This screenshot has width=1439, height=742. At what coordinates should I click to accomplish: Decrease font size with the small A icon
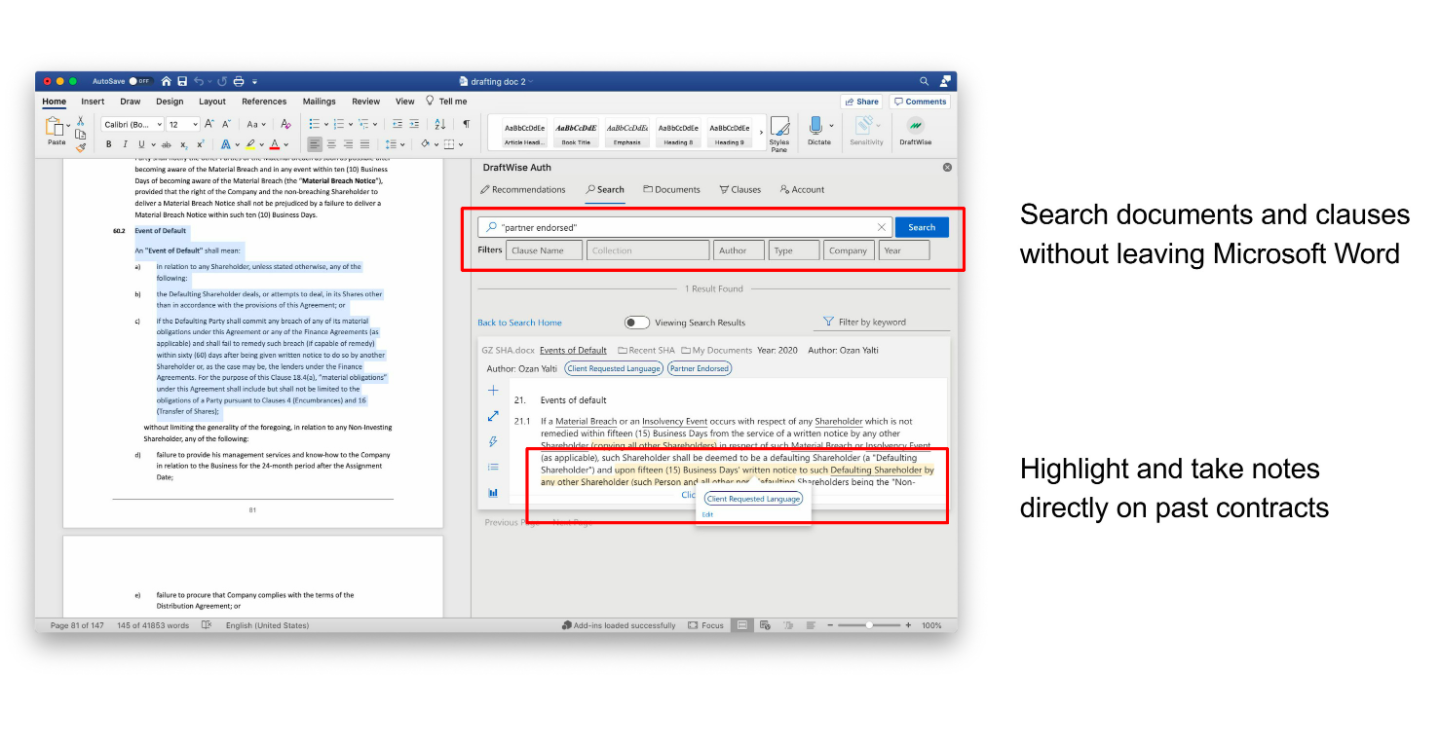pos(226,124)
